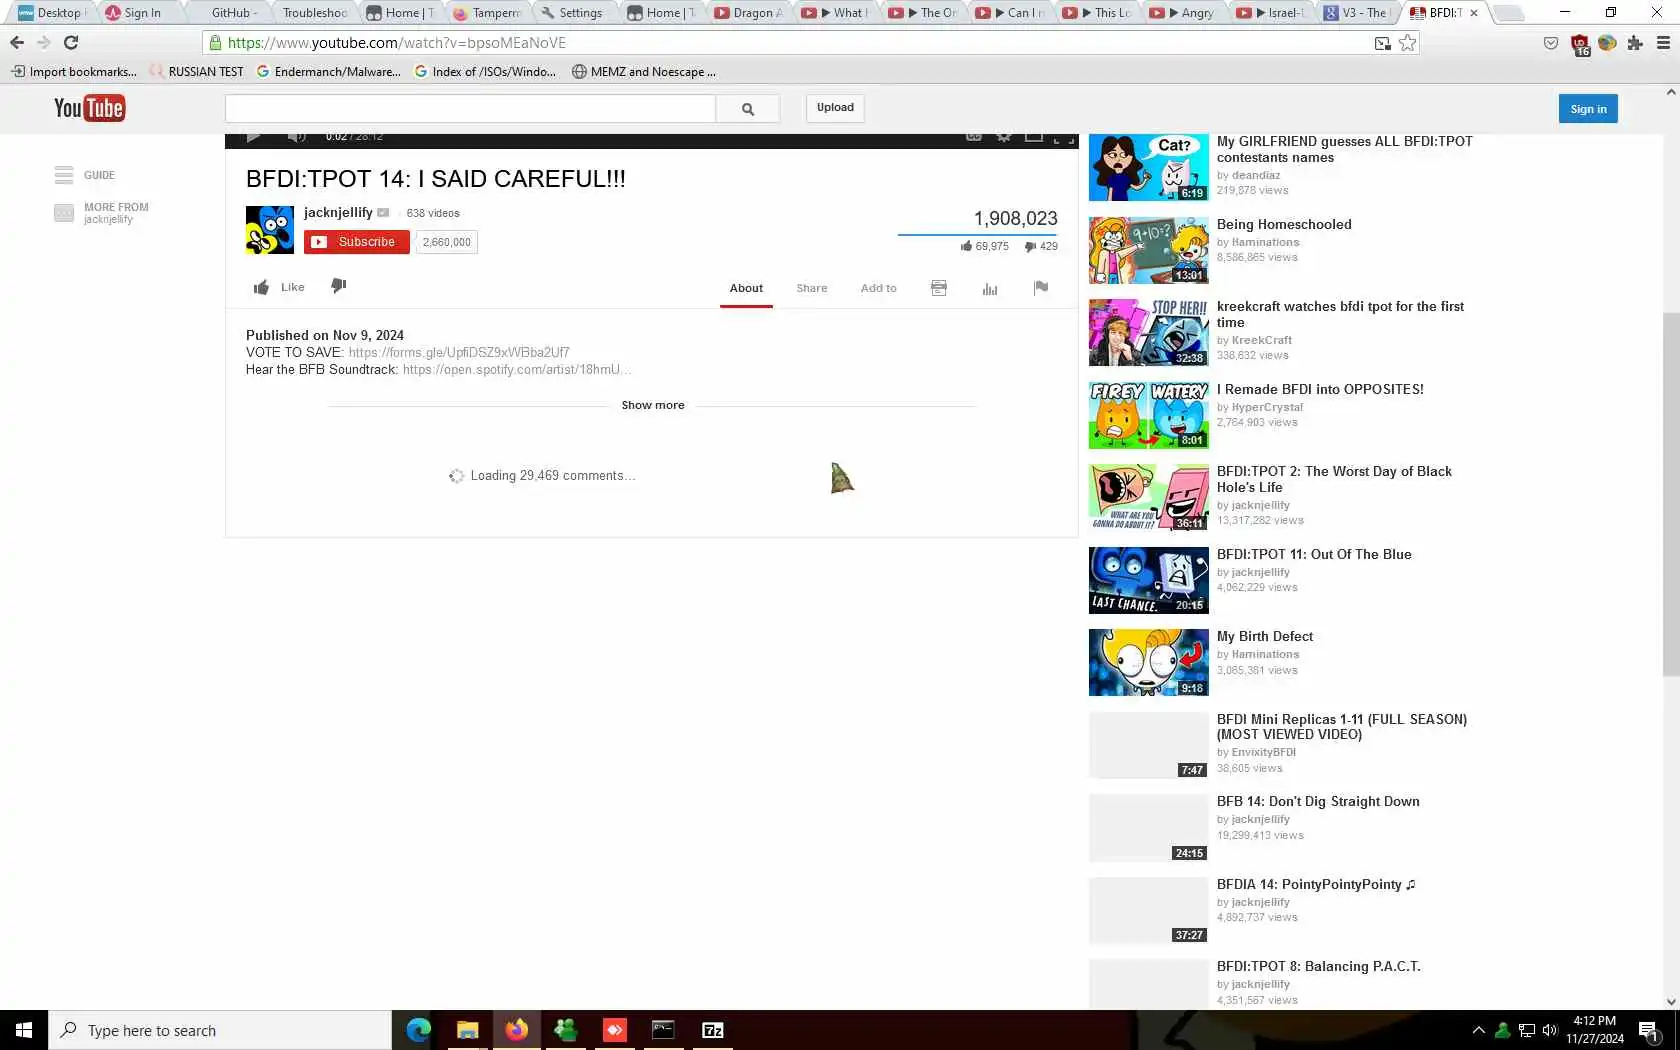
Task: Open the Spotify BFB Soundtrack link
Action: click(x=517, y=369)
